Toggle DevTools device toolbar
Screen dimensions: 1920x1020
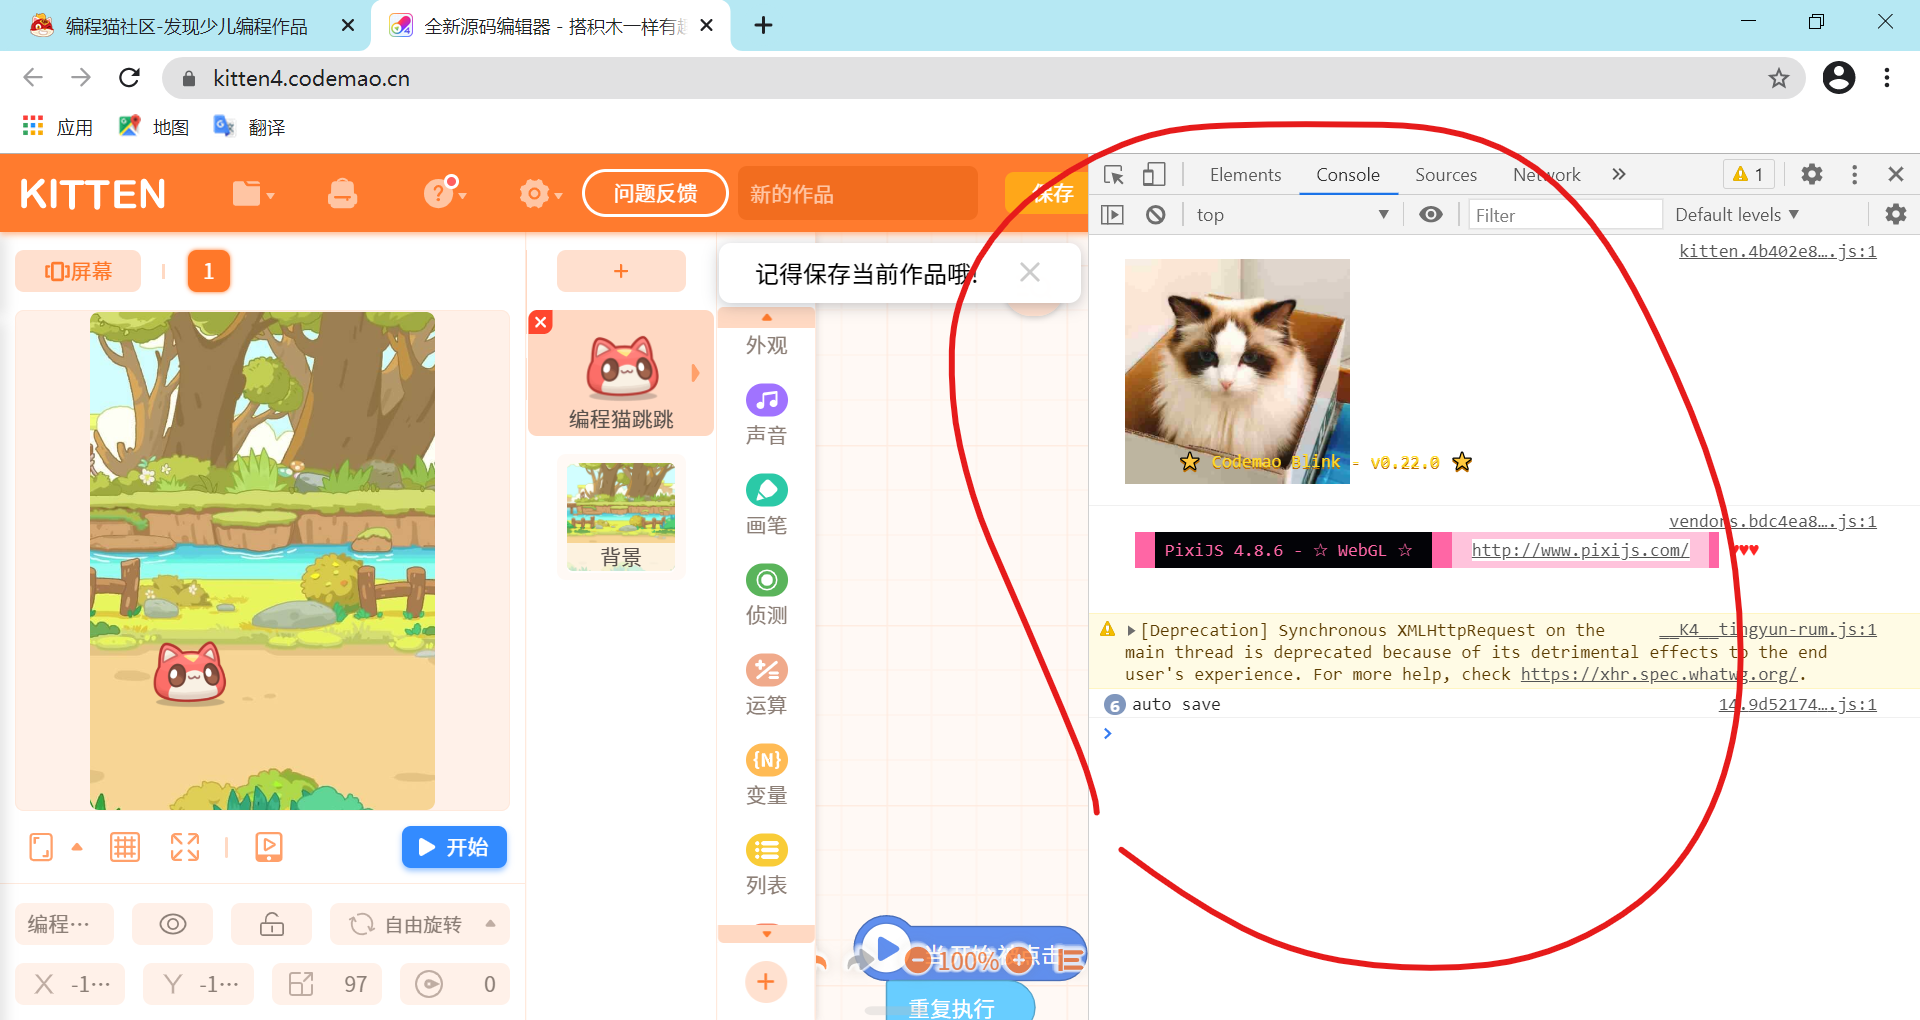click(x=1154, y=175)
